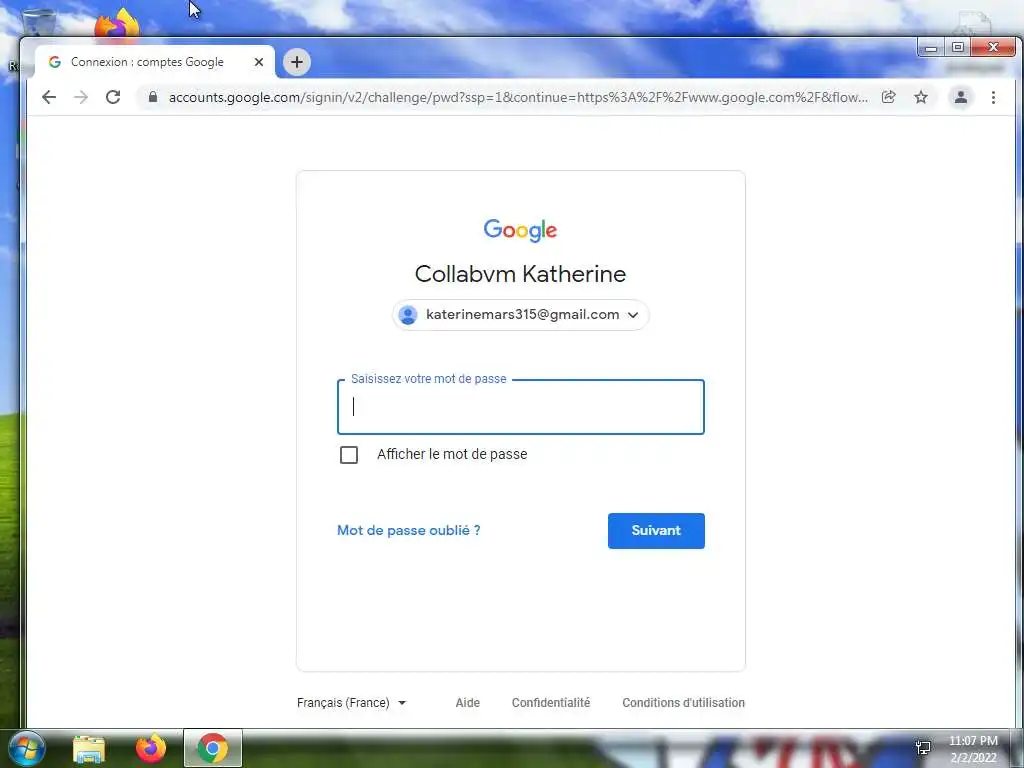
Task: Click the Google logo on sign-in card
Action: click(520, 231)
